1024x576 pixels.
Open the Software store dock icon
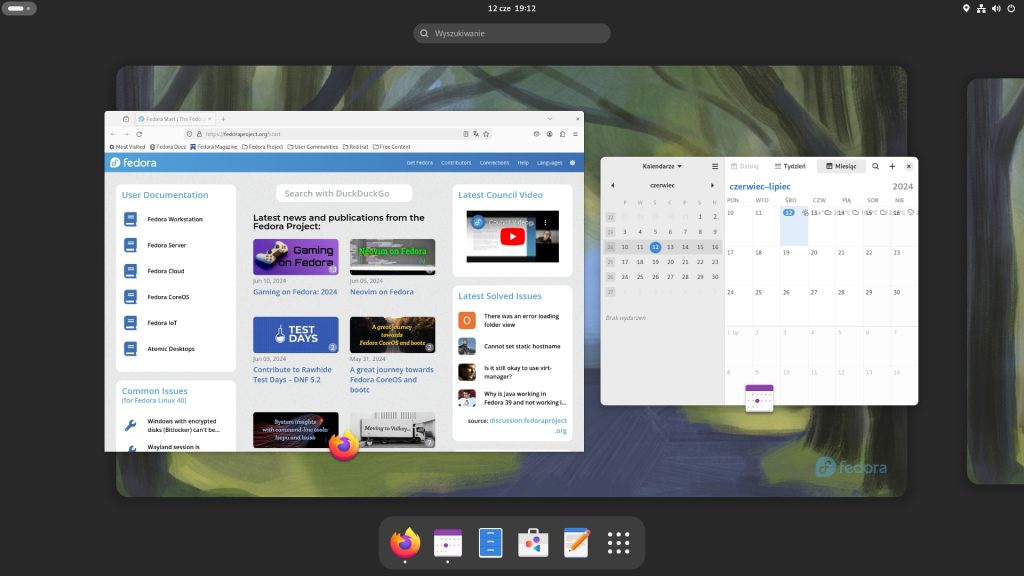point(533,543)
